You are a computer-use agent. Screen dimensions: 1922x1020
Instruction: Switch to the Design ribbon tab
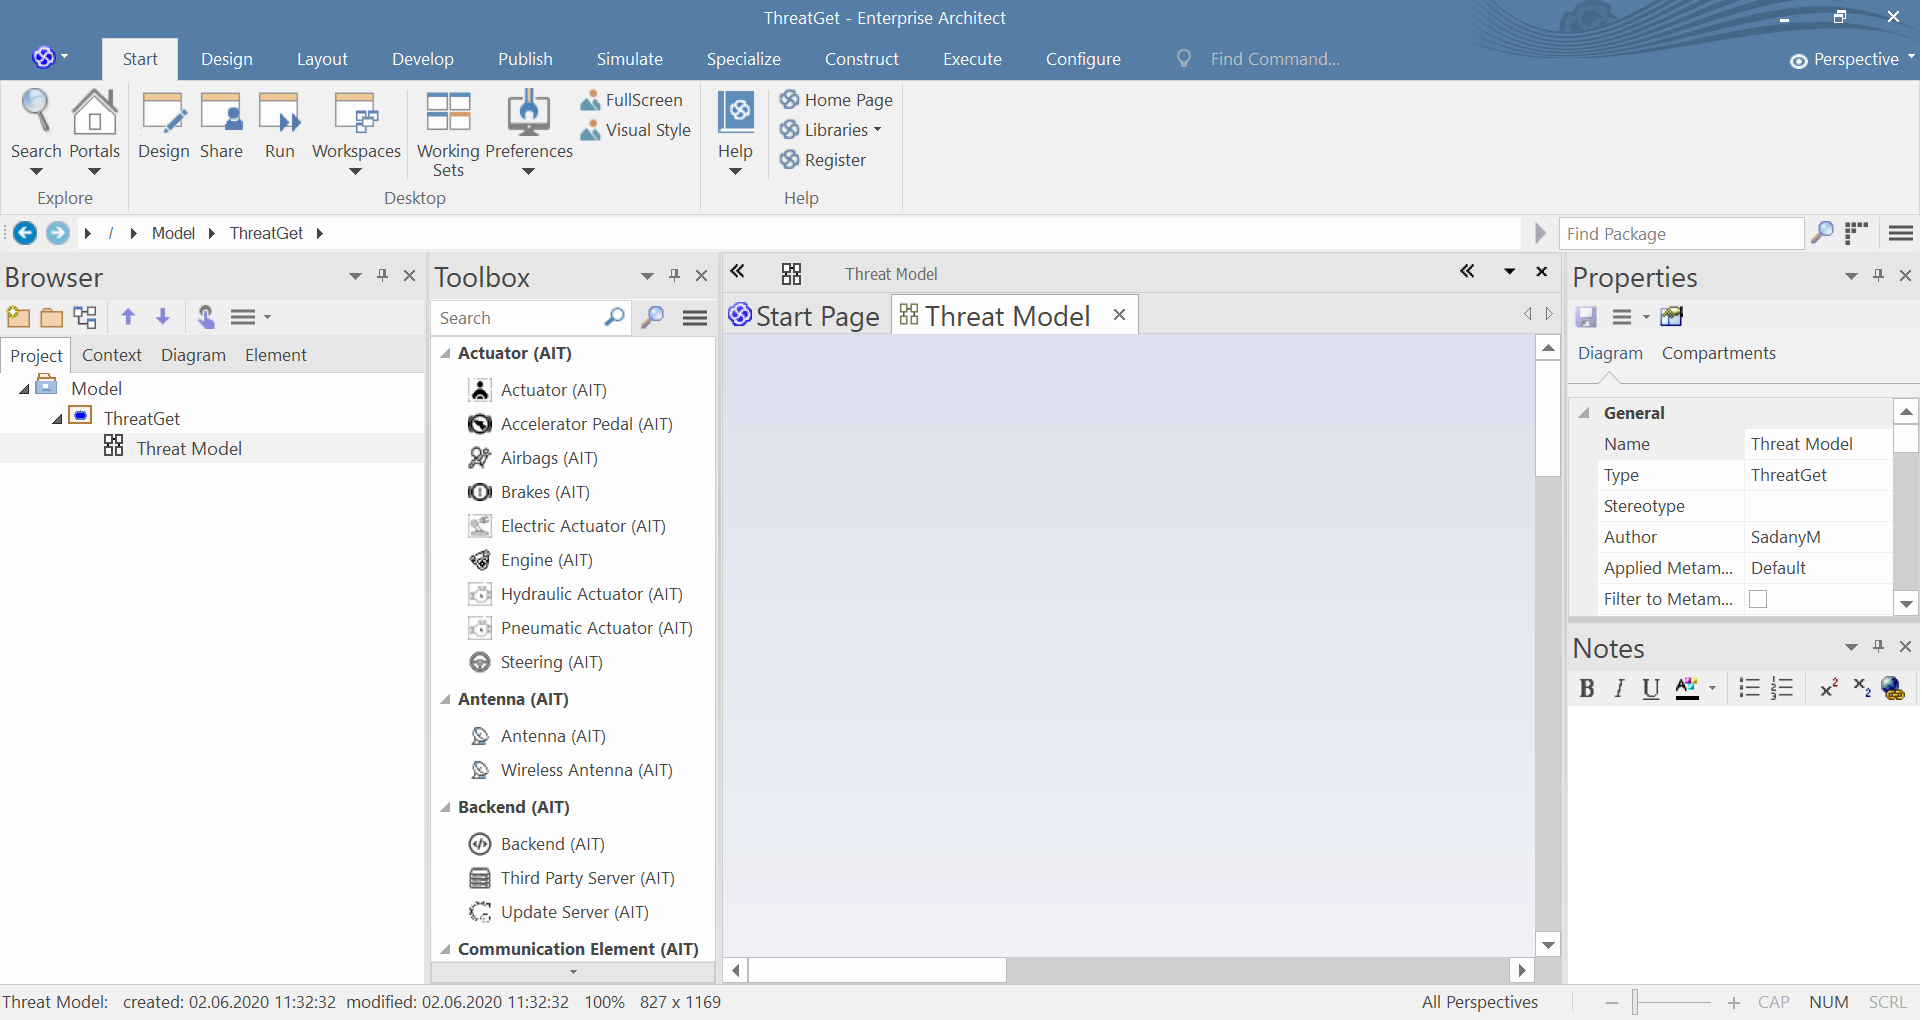(x=227, y=59)
